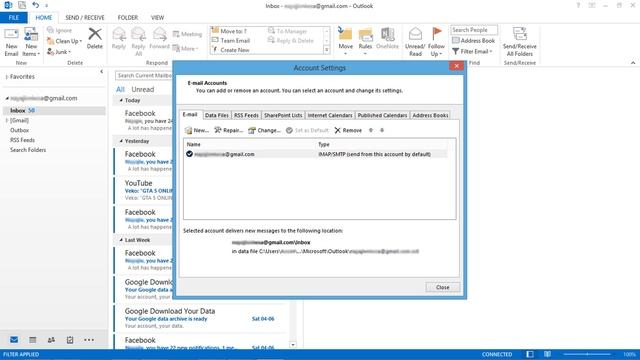Open the Clean Up dropdown
The image size is (640, 360).
(x=64, y=41)
